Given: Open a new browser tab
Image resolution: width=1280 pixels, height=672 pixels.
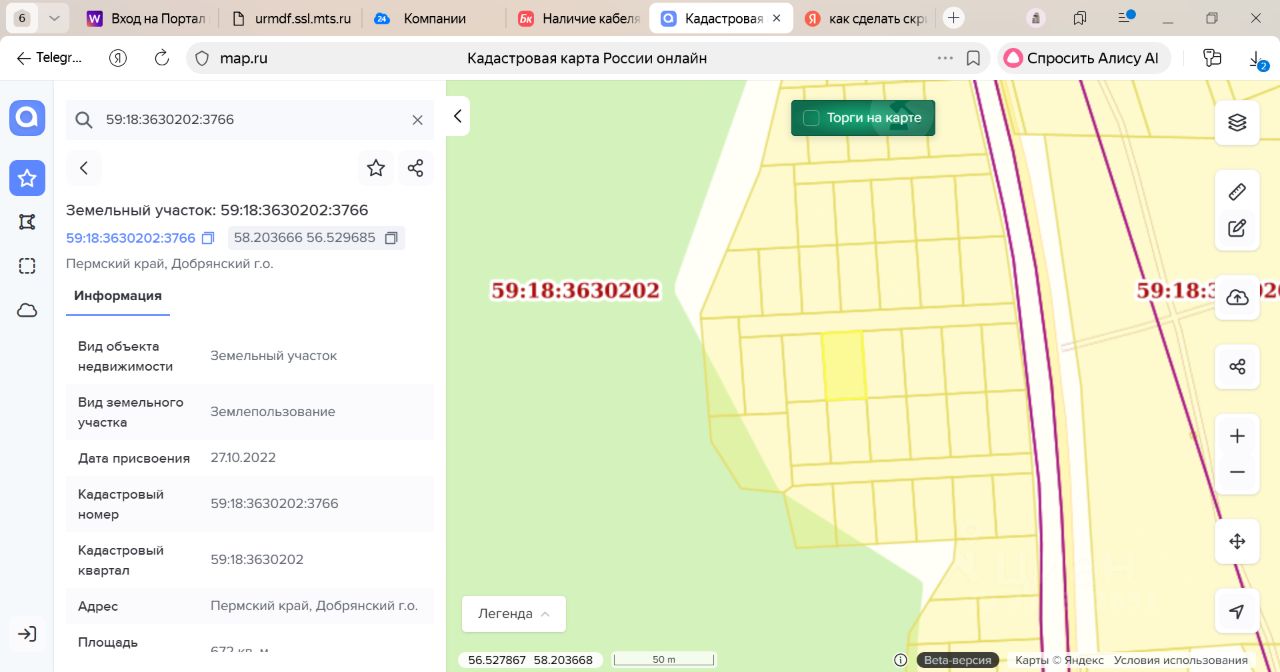Looking at the screenshot, I should pyautogui.click(x=954, y=18).
